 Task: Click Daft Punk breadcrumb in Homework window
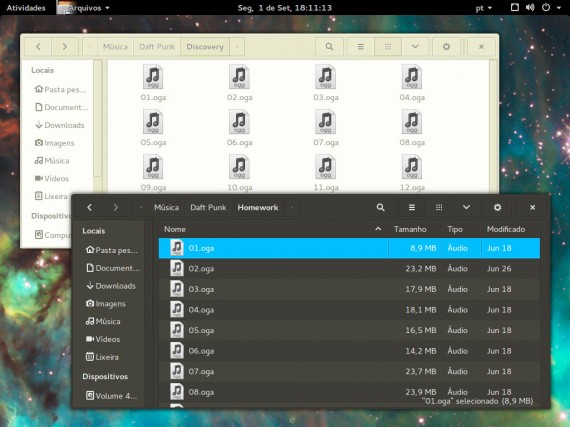point(208,208)
